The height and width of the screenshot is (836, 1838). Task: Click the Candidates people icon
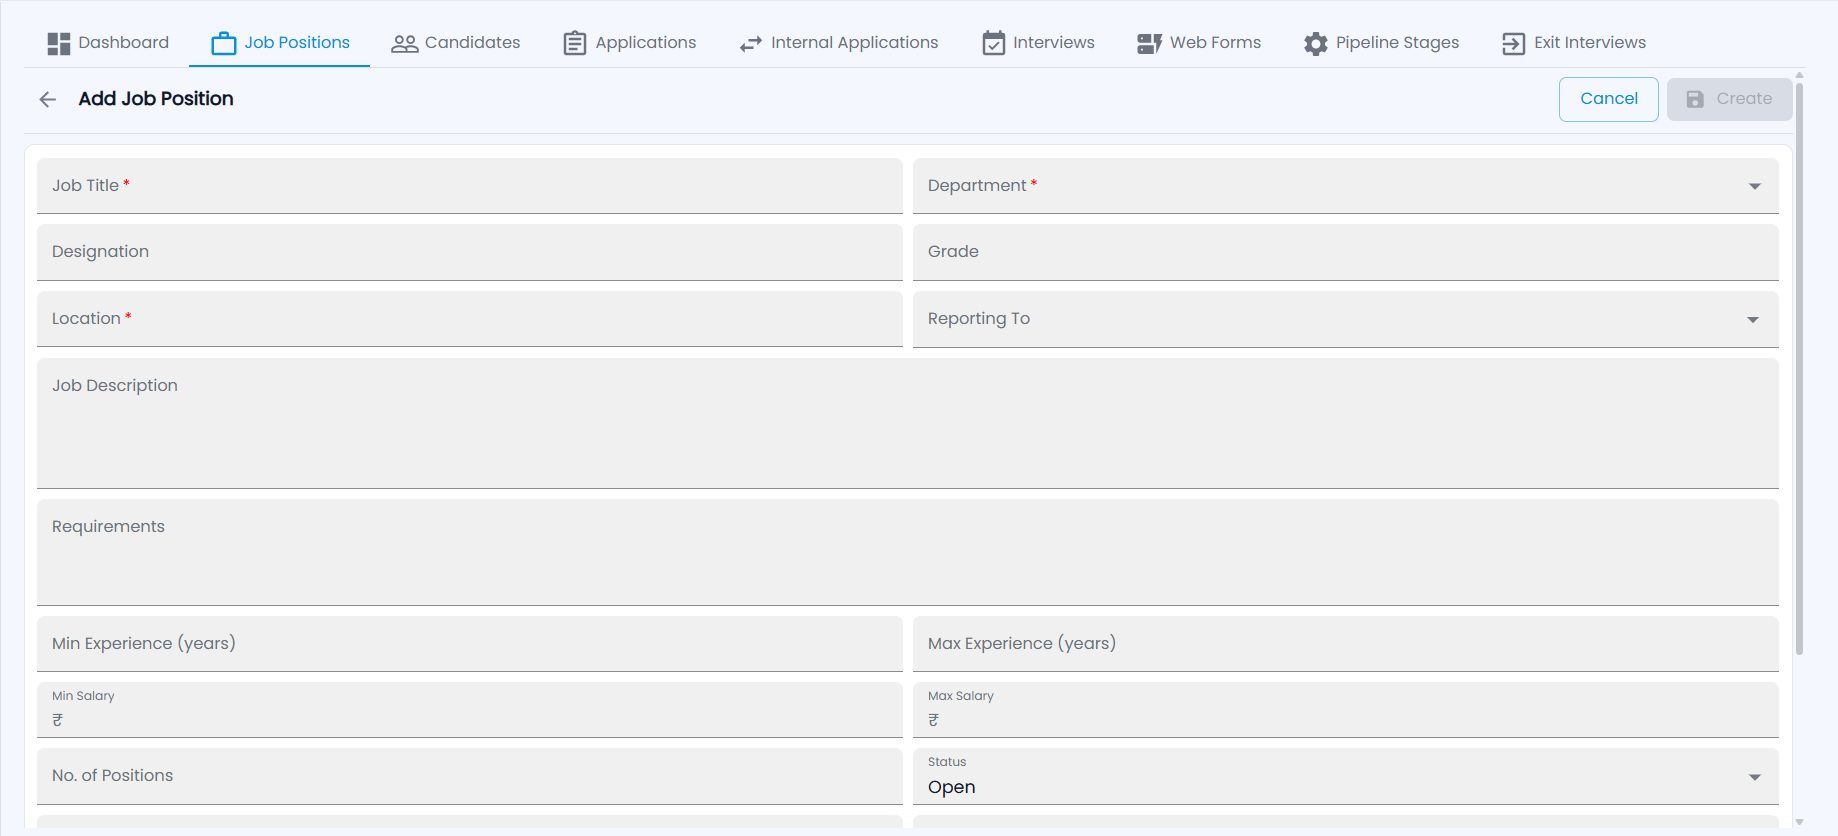404,43
